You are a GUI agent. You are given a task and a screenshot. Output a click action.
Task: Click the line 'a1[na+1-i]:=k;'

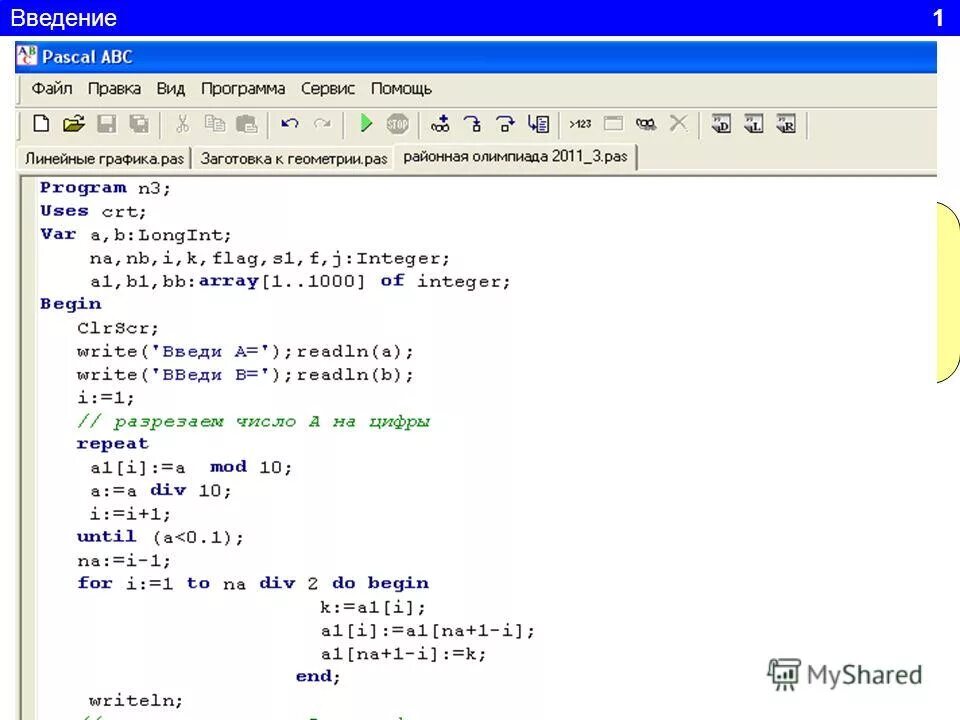click(x=403, y=654)
